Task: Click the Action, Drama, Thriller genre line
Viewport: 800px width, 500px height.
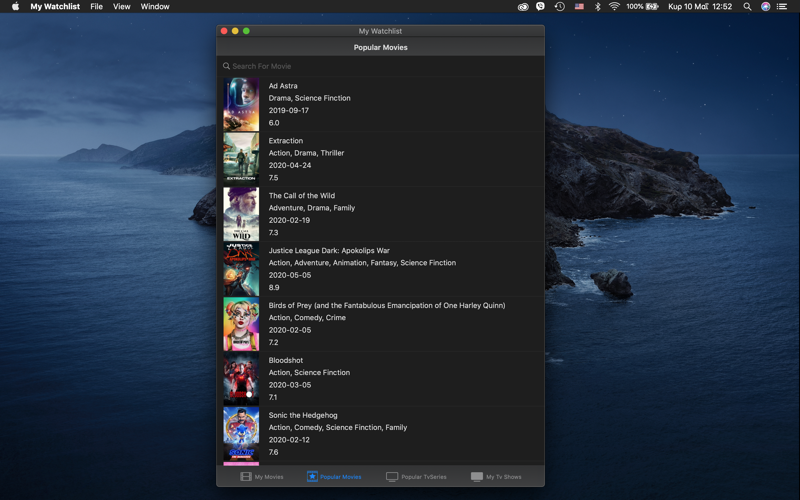Action: point(307,153)
